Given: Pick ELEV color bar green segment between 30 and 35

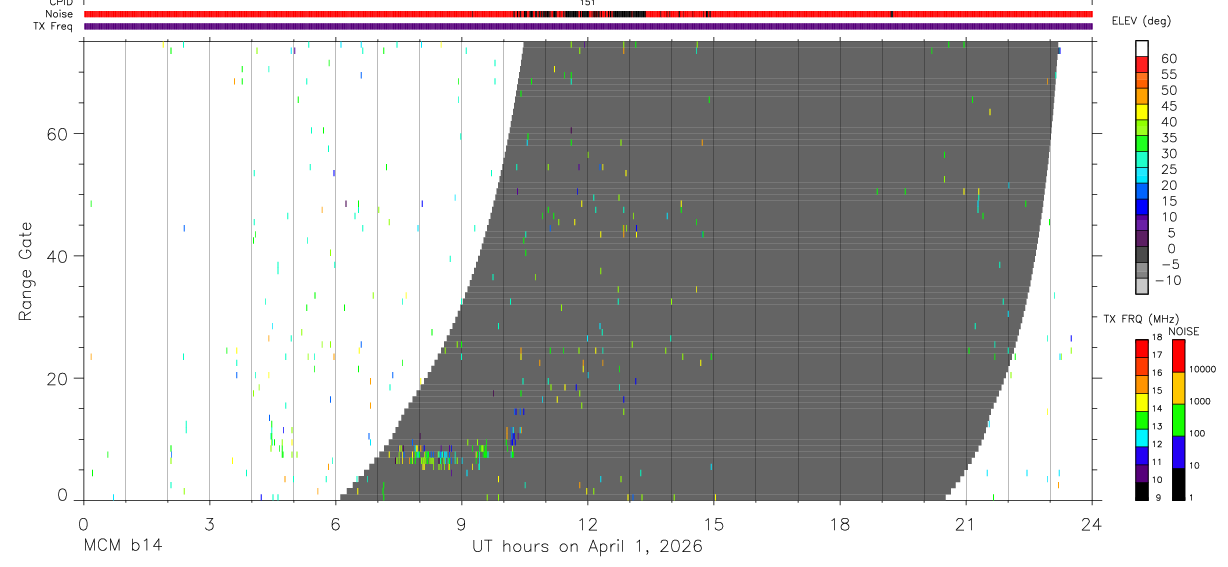Looking at the screenshot, I should tap(1142, 144).
